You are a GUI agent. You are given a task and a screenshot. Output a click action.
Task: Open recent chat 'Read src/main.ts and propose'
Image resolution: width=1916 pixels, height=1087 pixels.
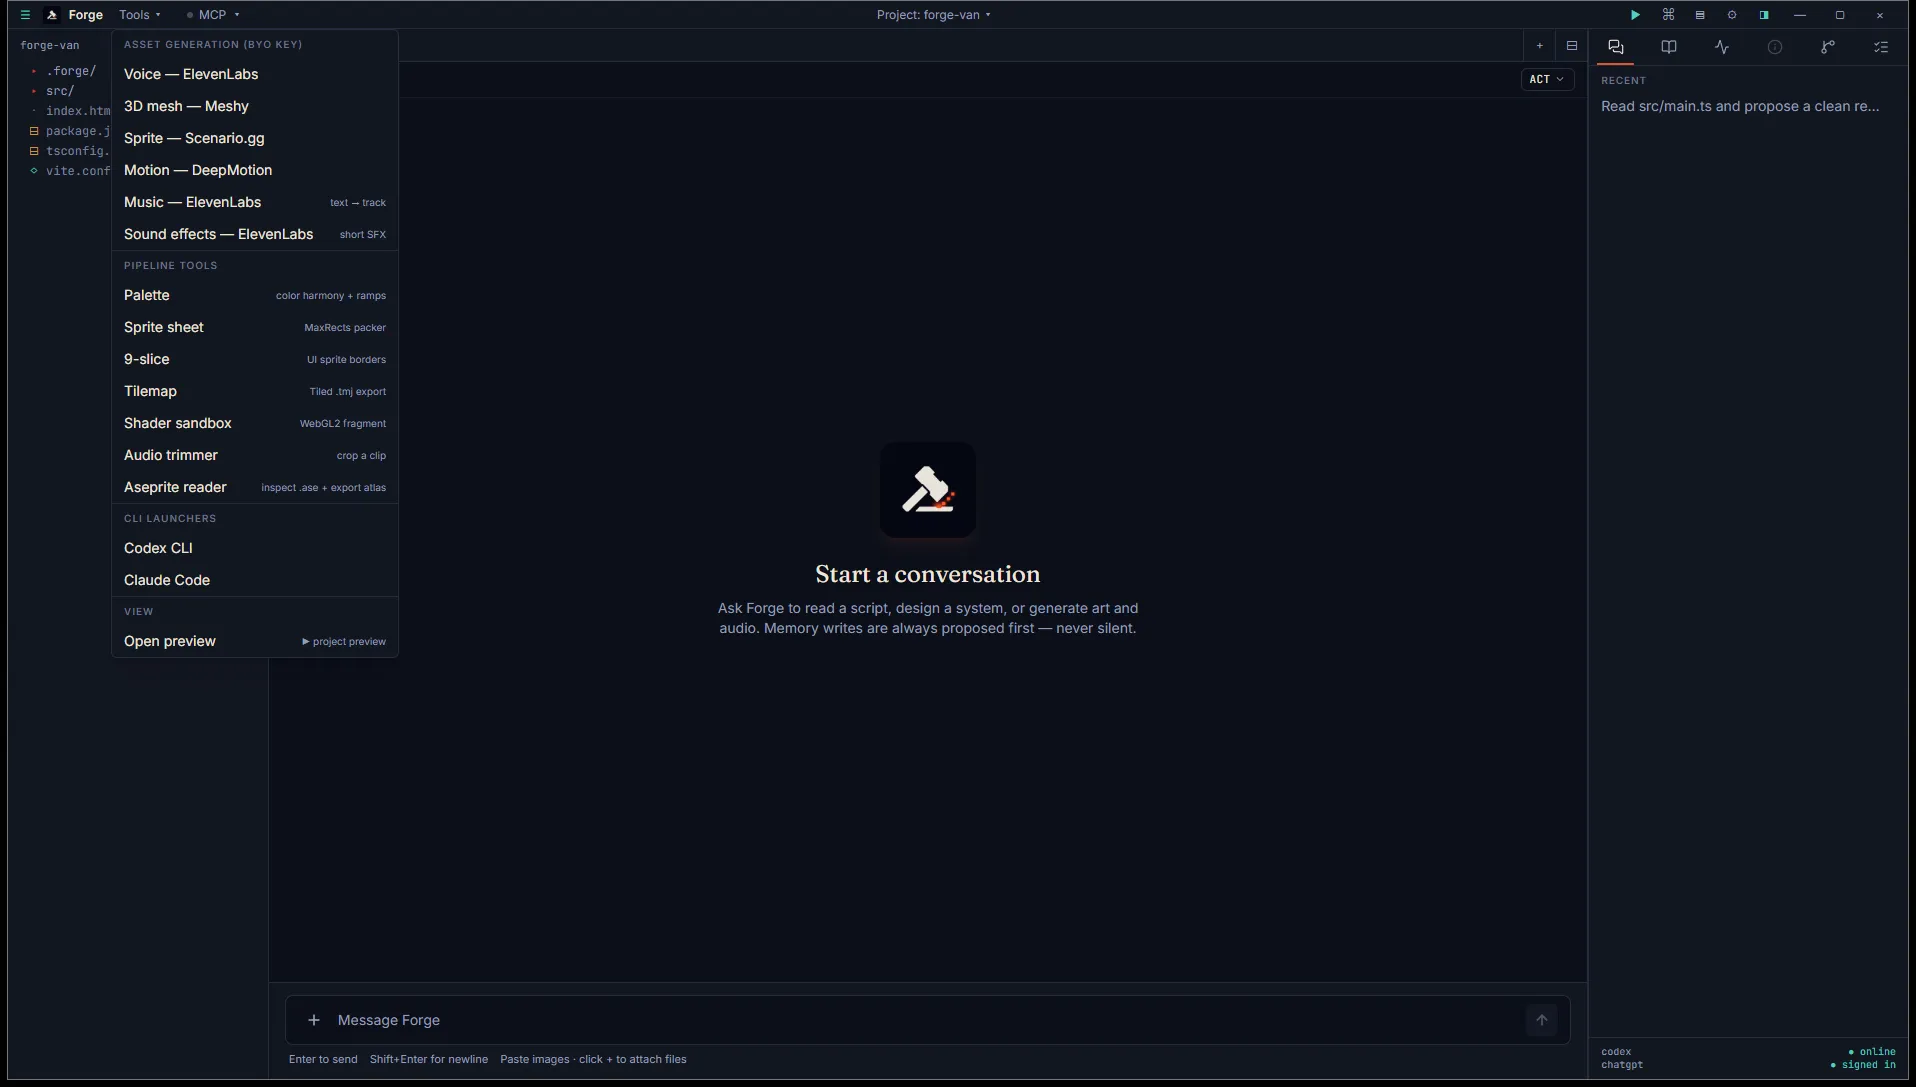point(1740,106)
